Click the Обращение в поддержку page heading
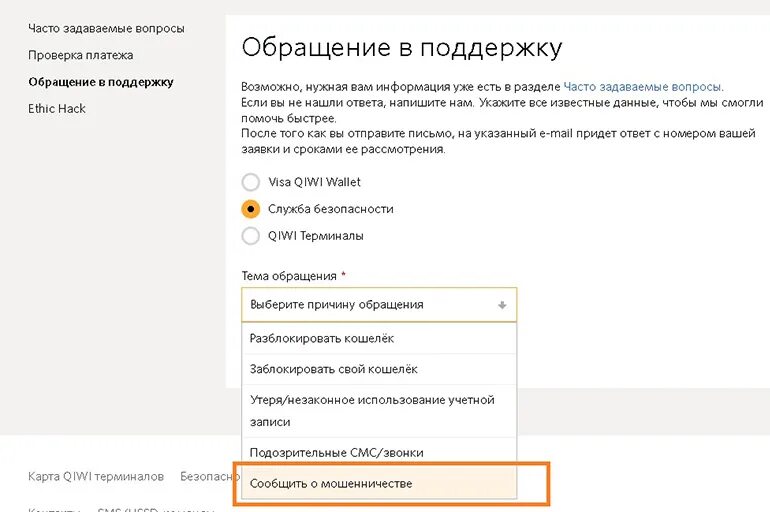 [402, 48]
